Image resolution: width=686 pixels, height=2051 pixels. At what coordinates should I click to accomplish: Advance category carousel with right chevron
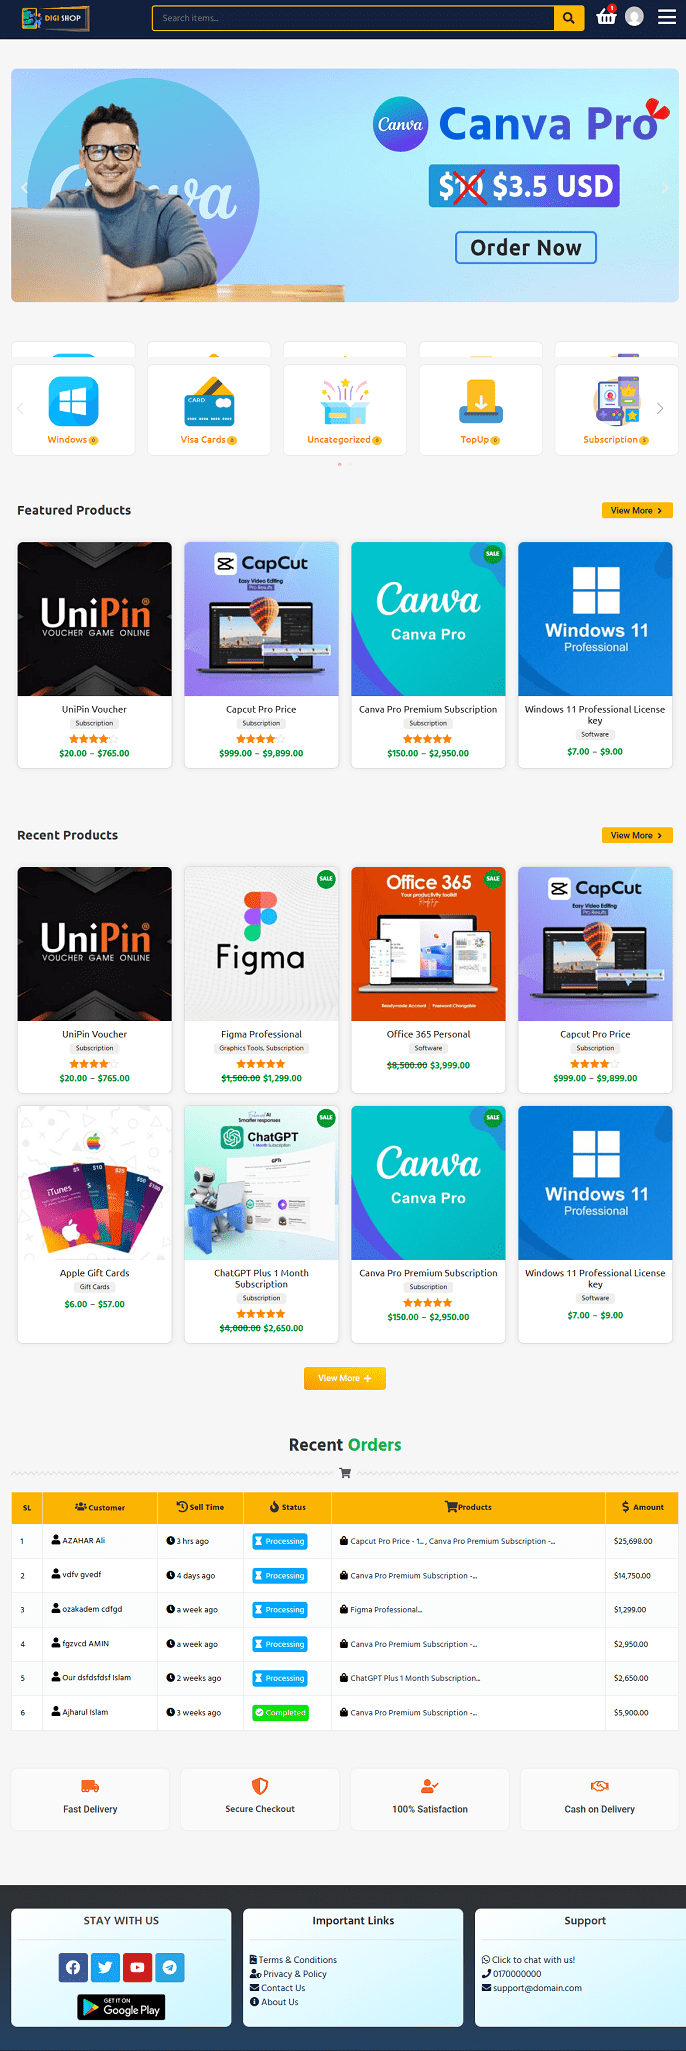660,409
